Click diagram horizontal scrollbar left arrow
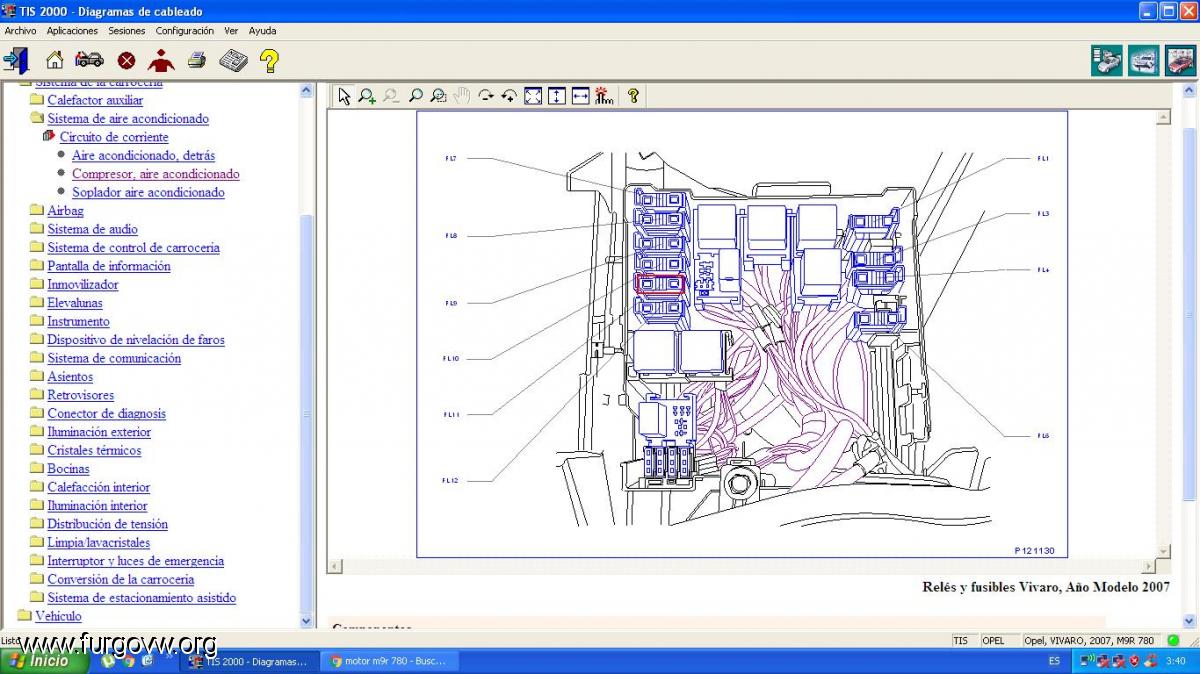1200x674 pixels. click(x=335, y=566)
